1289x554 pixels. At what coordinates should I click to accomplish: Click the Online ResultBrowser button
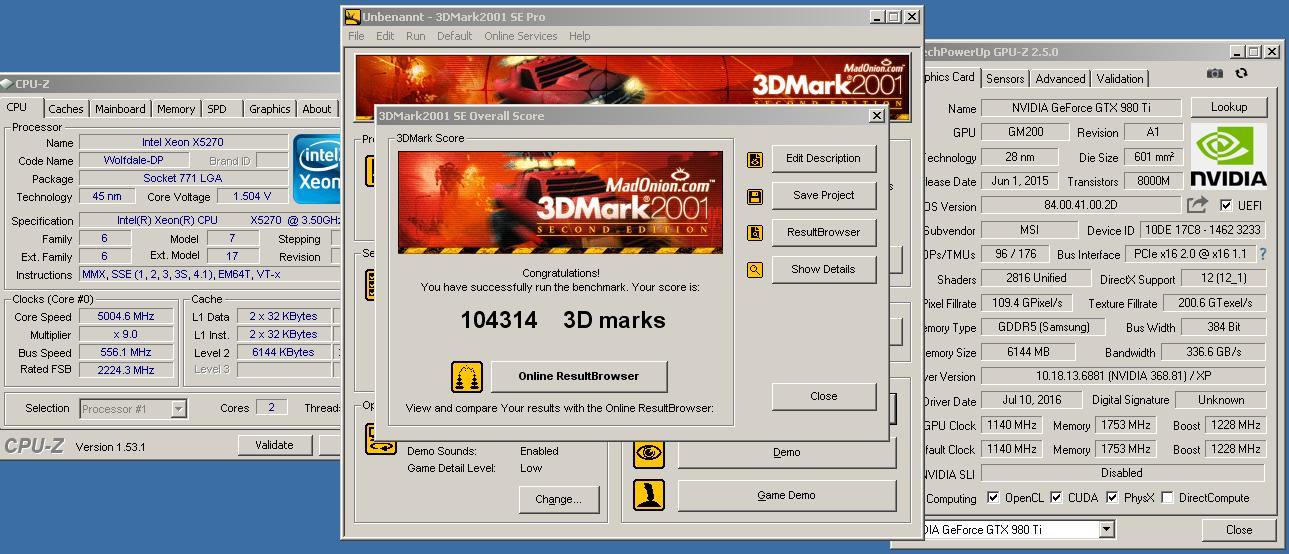coord(578,376)
